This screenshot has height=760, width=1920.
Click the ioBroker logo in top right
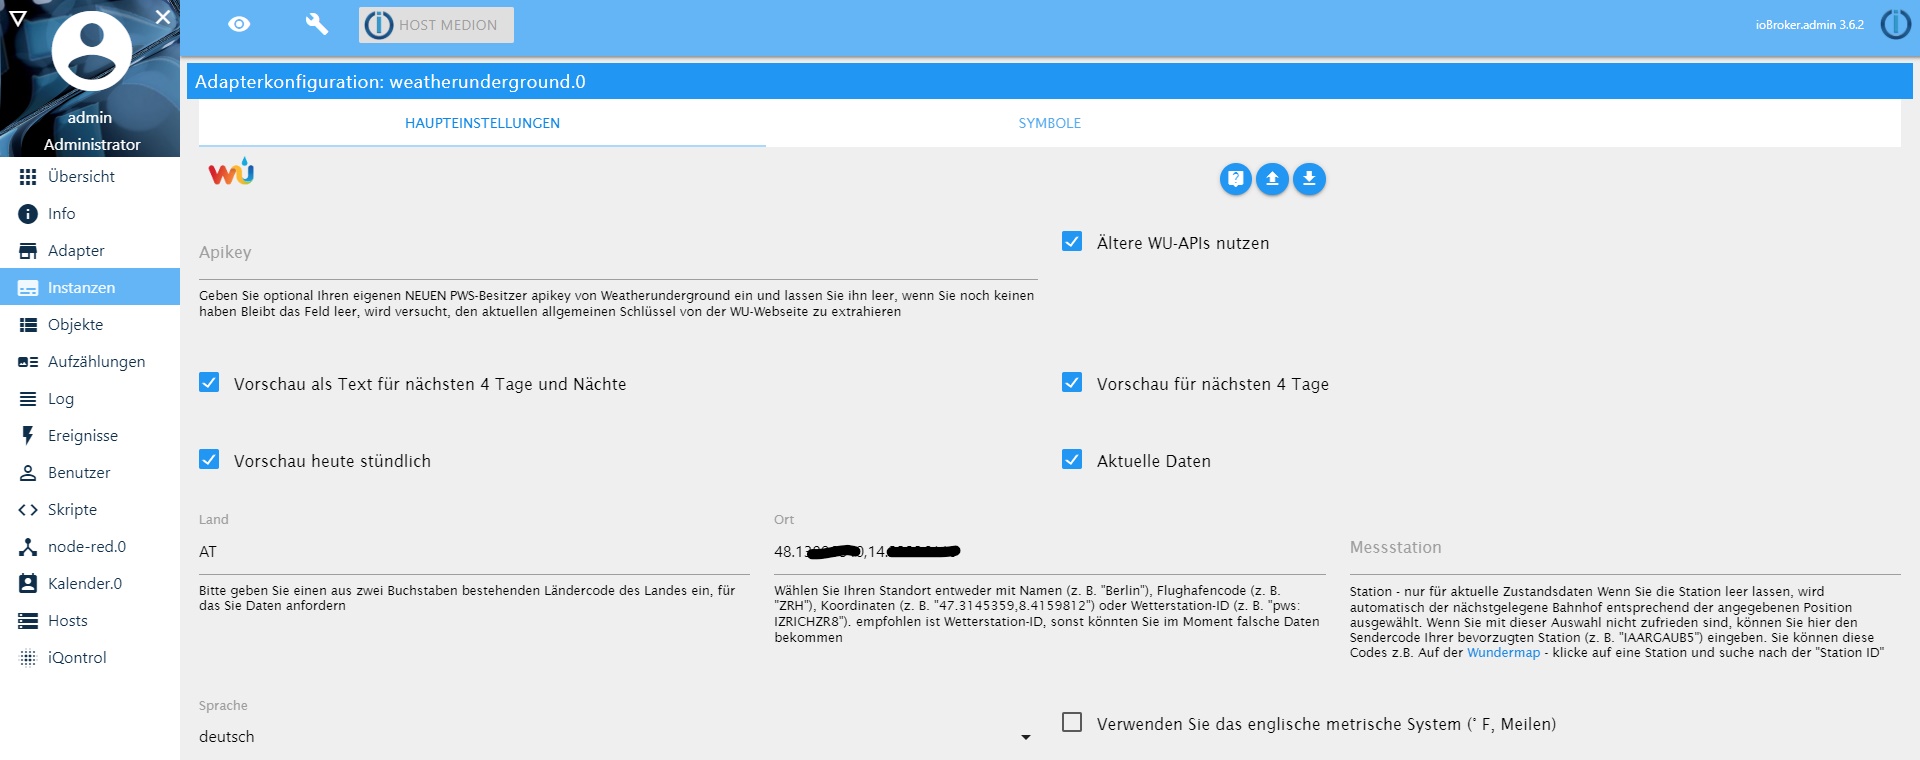tap(1896, 24)
